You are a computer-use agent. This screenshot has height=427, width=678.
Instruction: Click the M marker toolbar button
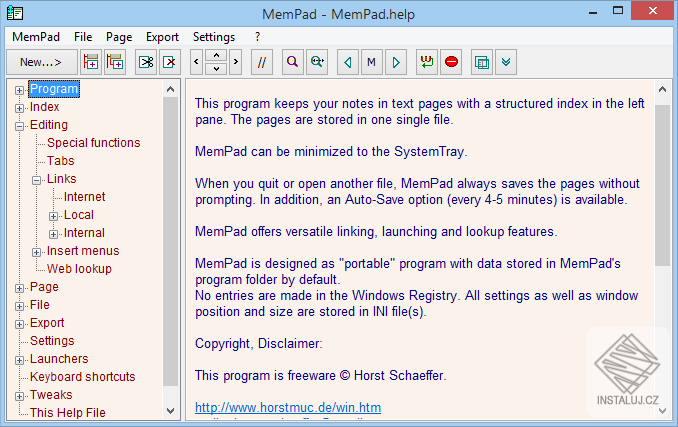tap(371, 62)
